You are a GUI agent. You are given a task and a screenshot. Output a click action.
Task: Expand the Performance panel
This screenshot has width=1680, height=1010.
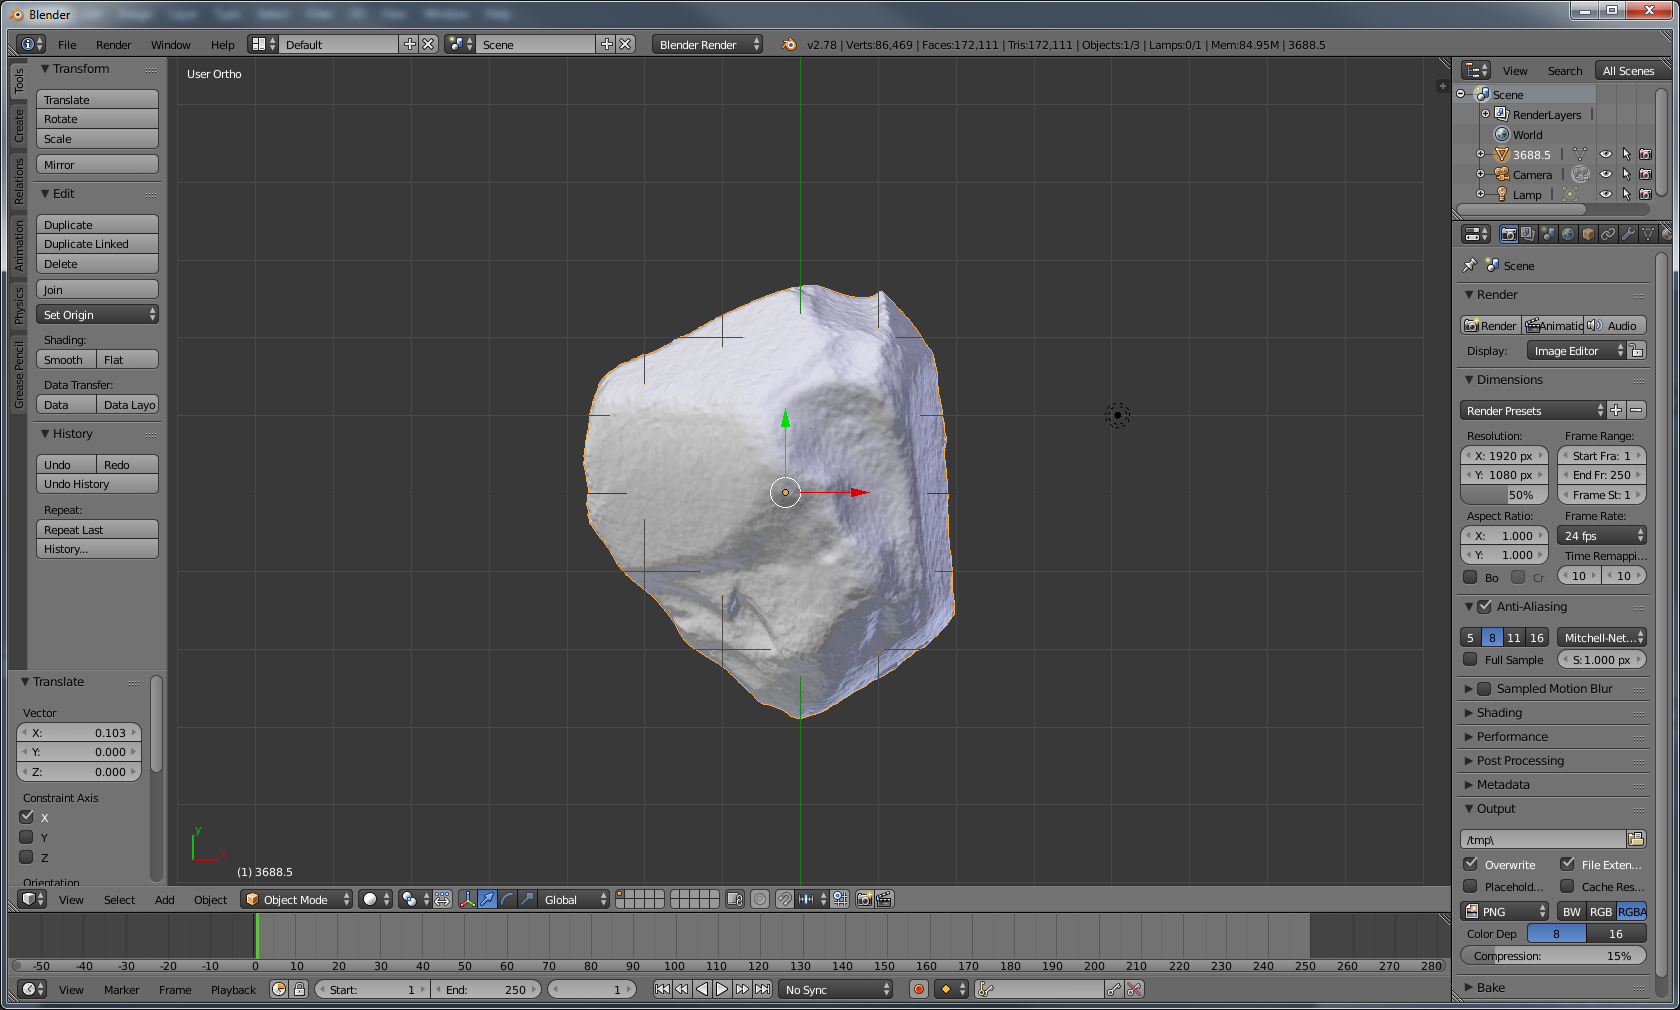coord(1511,737)
